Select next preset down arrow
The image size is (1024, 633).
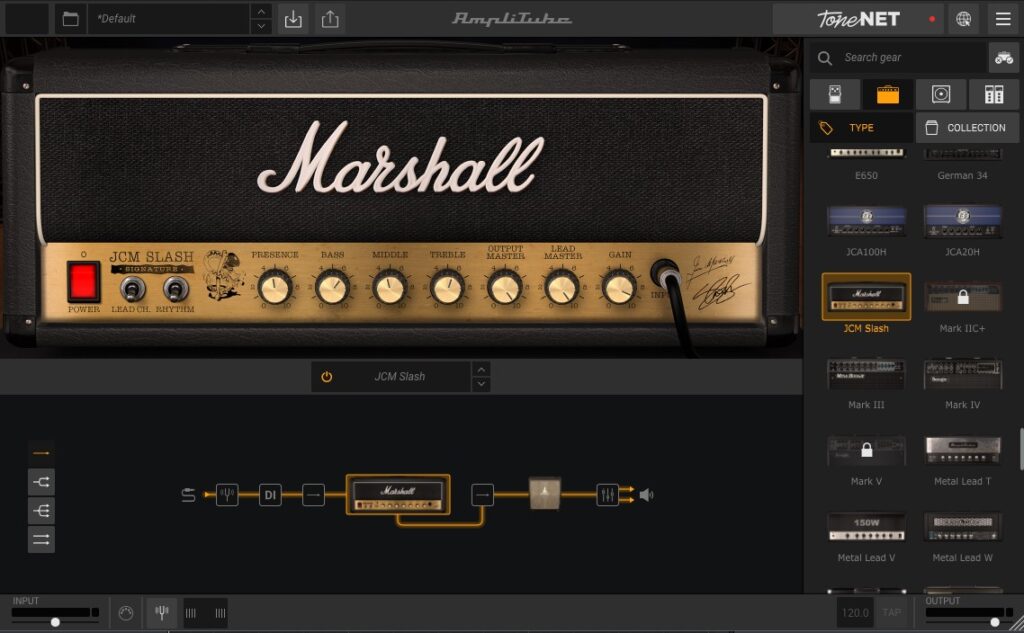(x=261, y=26)
